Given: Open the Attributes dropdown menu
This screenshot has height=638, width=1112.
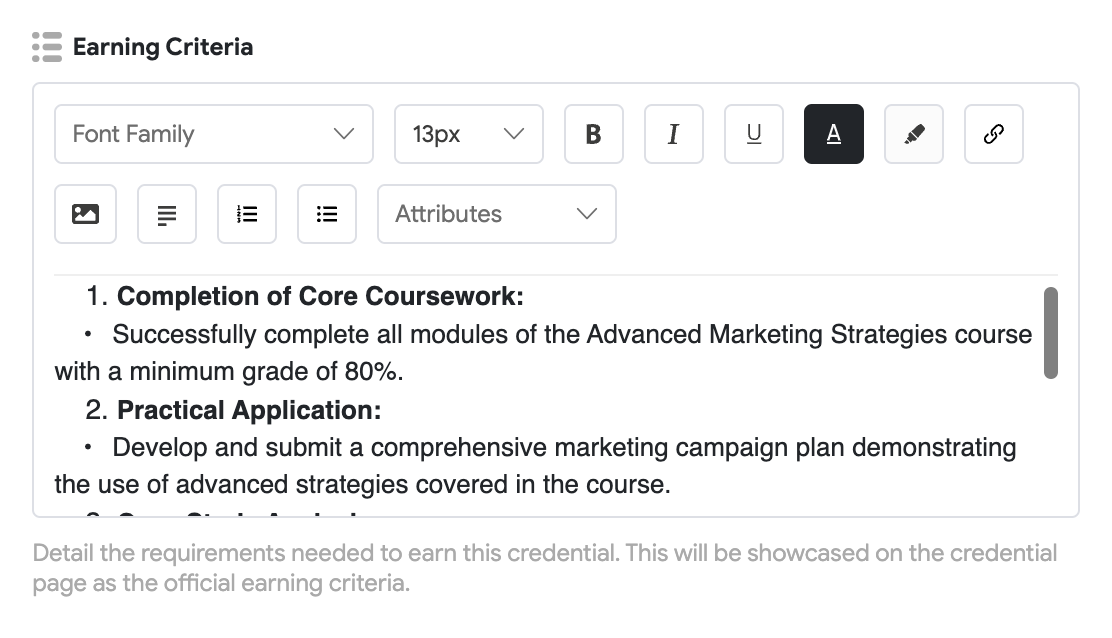Looking at the screenshot, I should (496, 214).
